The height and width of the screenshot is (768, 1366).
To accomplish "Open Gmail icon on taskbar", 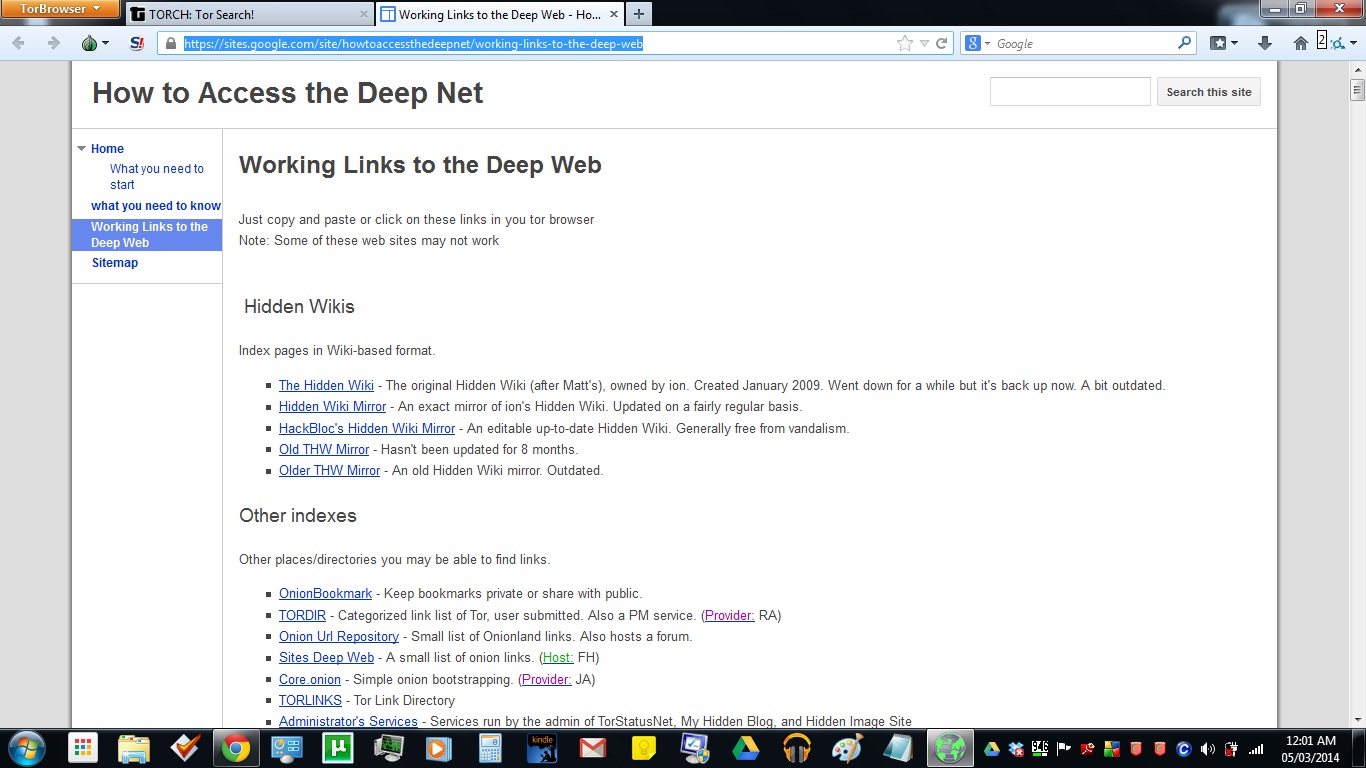I will click(593, 748).
